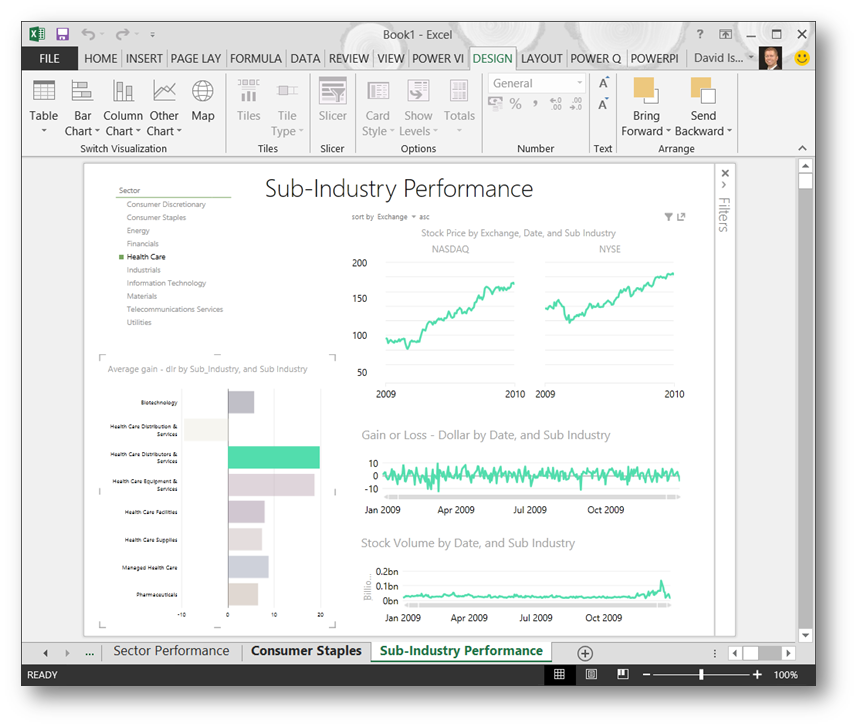This screenshot has width=858, height=728.
Task: Select Information Technology in Sector slicer
Action: pyautogui.click(x=166, y=283)
